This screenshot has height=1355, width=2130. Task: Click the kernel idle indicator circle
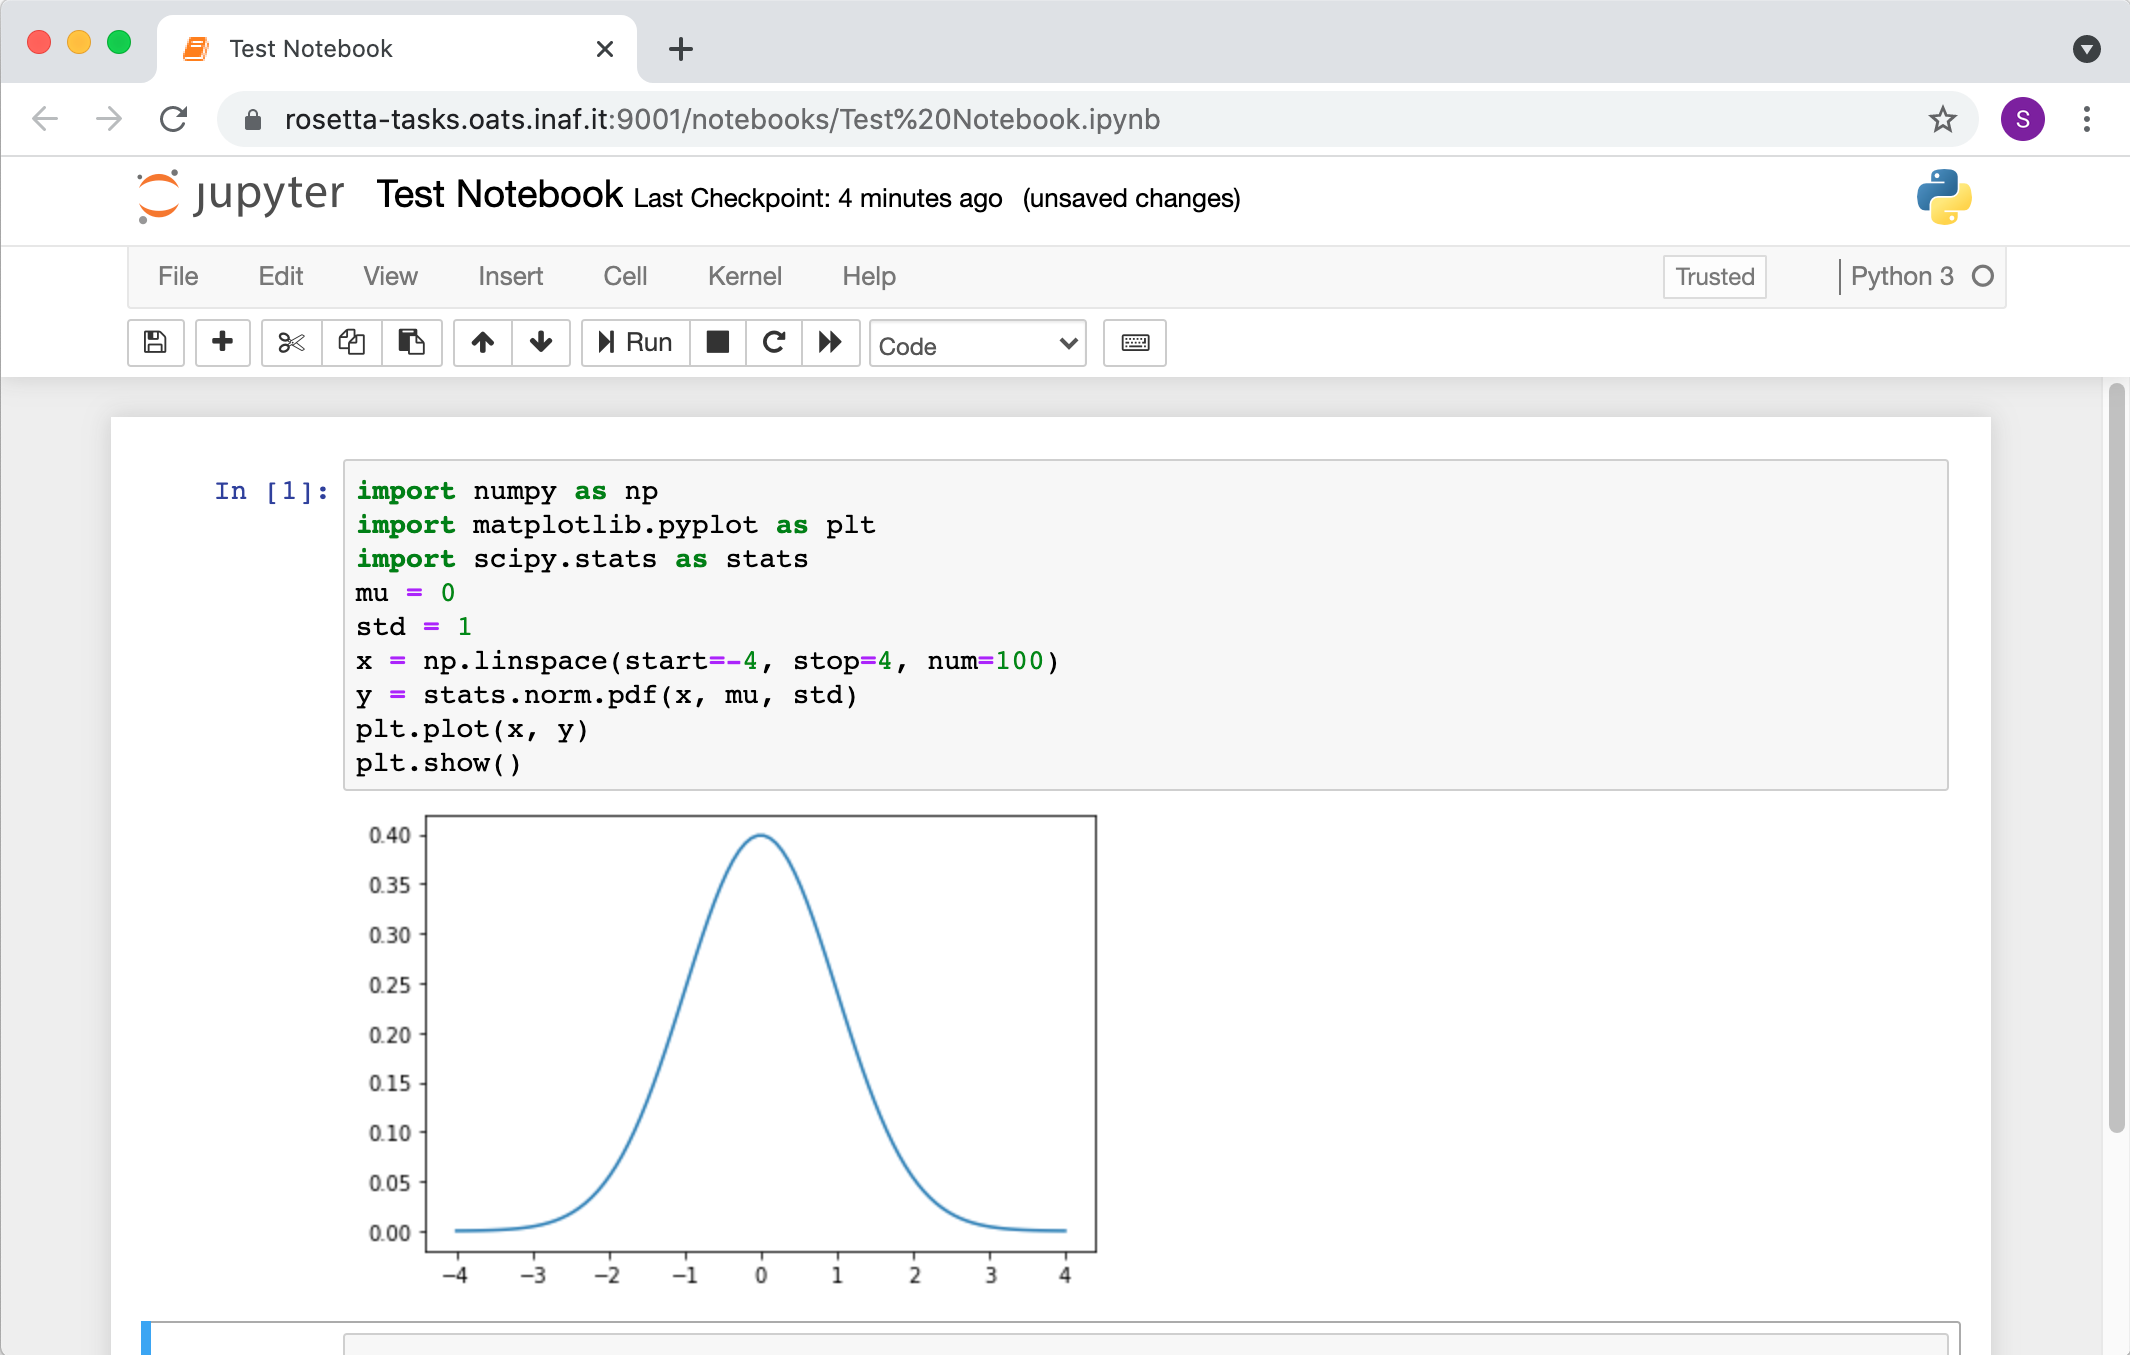[1982, 277]
